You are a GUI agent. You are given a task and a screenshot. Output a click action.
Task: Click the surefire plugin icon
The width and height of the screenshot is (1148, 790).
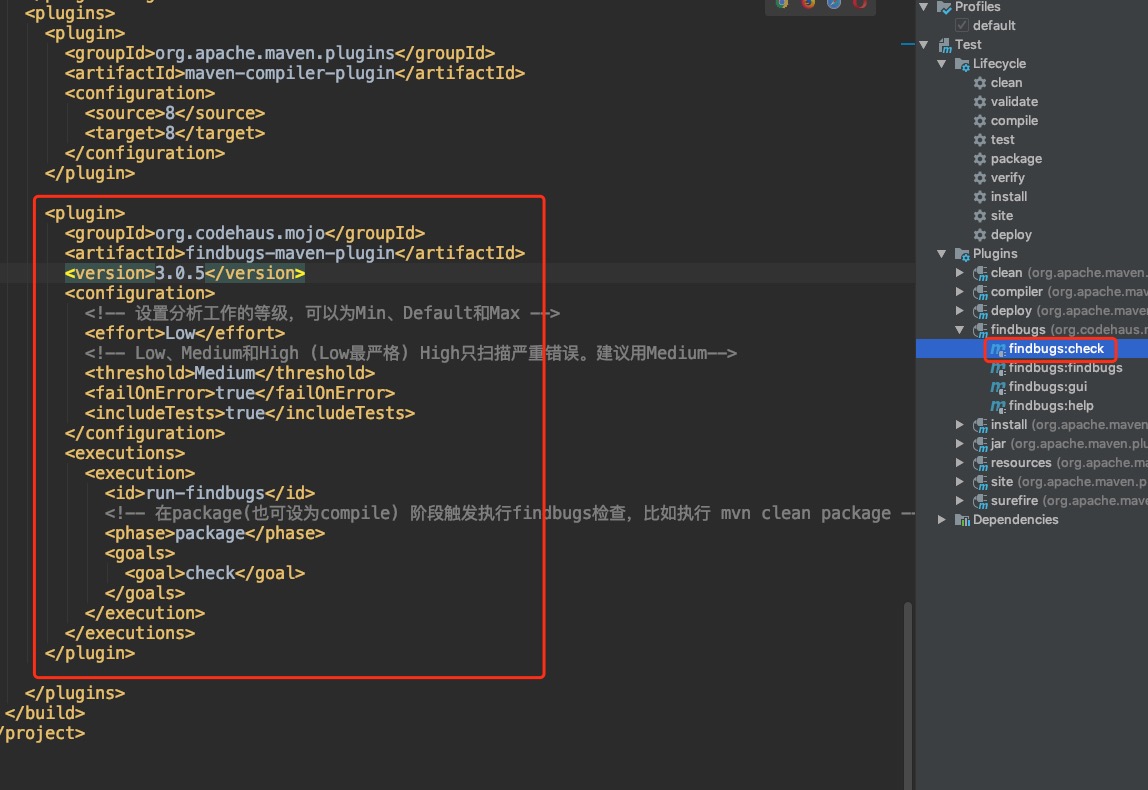pyautogui.click(x=980, y=501)
